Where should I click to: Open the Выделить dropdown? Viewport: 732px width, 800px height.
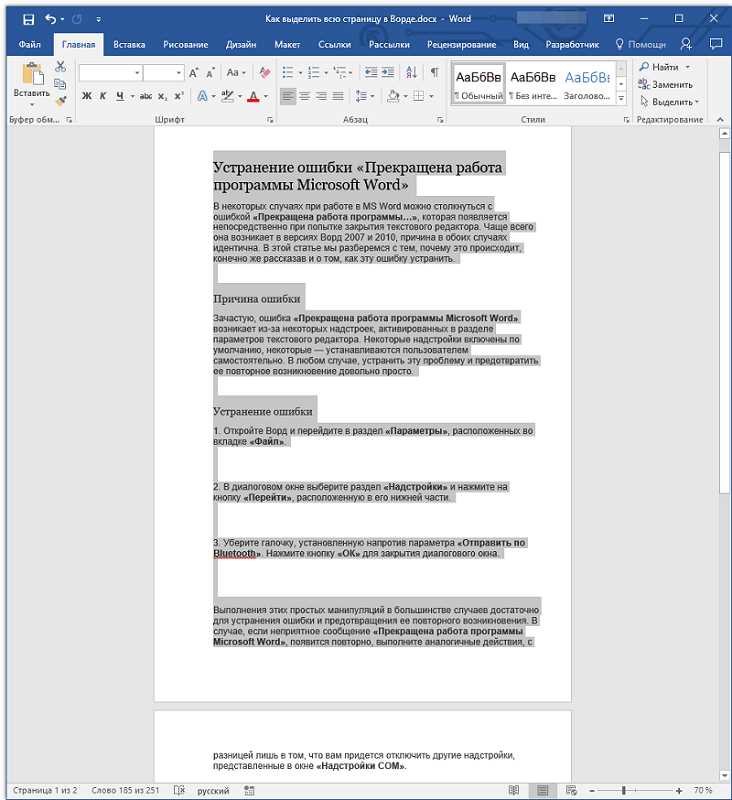669,102
